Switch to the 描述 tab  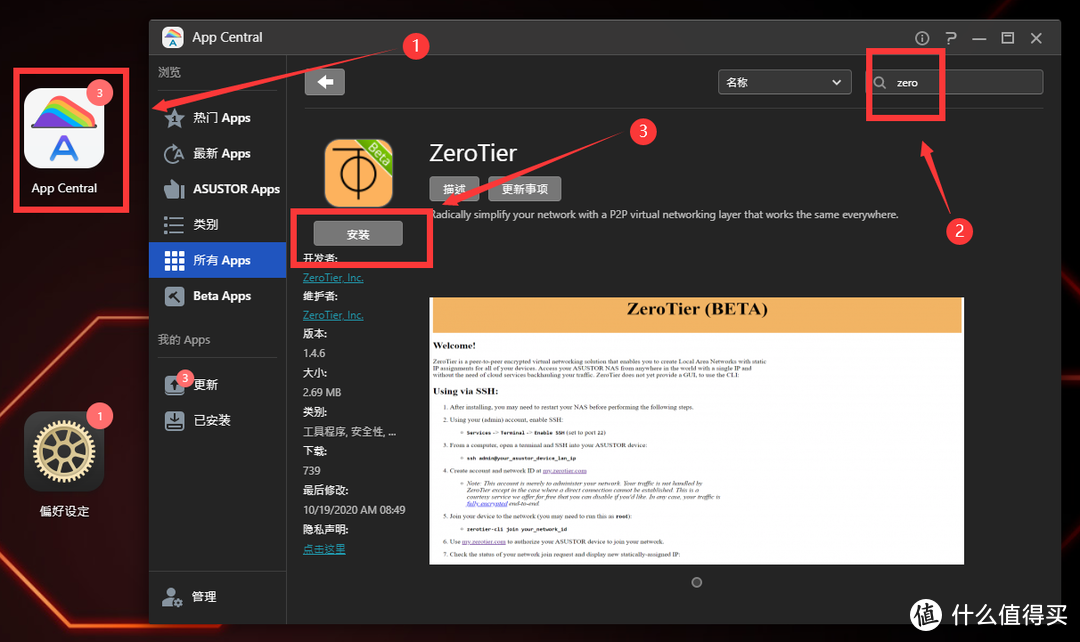454,188
